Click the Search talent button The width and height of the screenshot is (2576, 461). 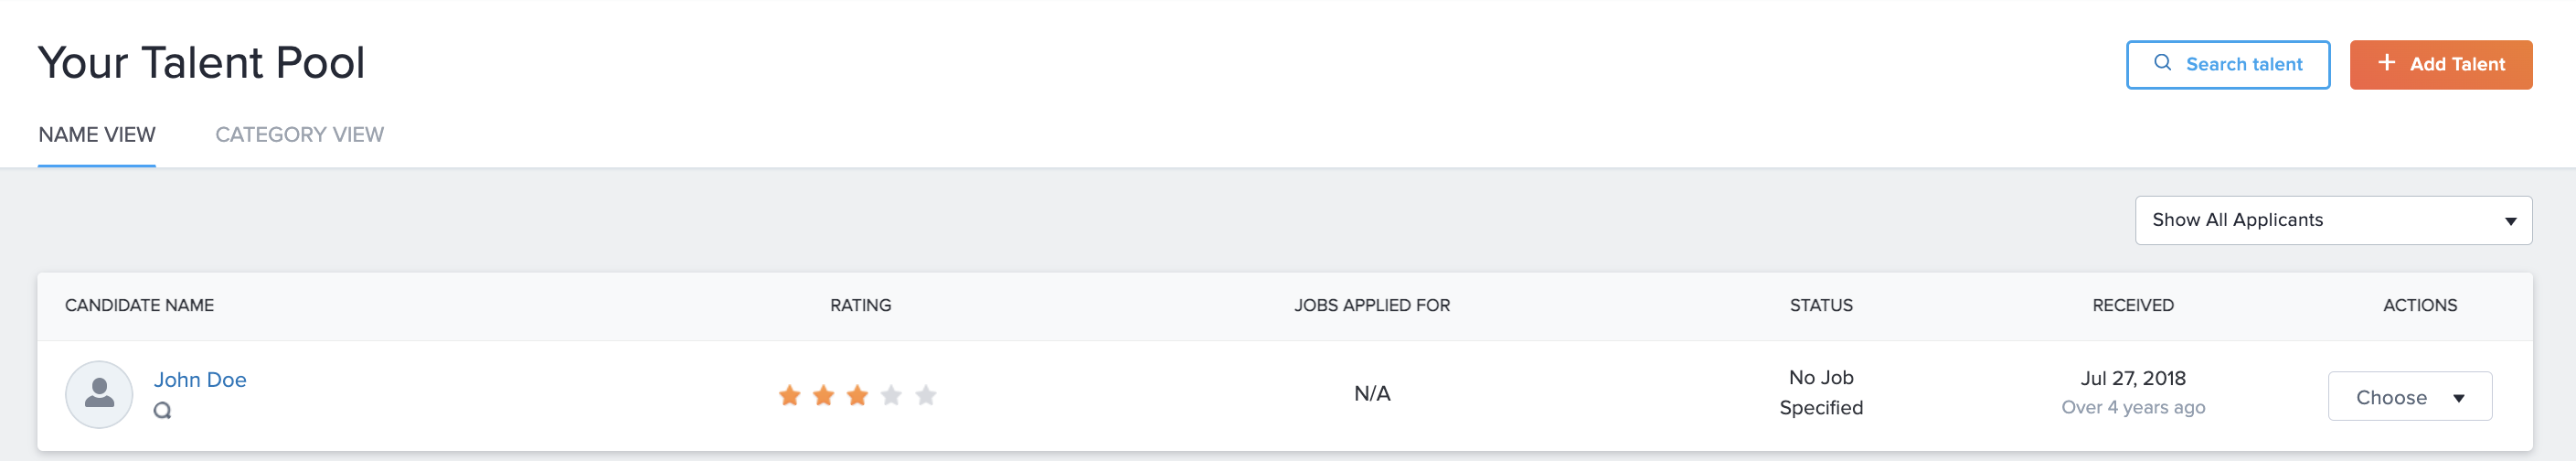pos(2227,65)
